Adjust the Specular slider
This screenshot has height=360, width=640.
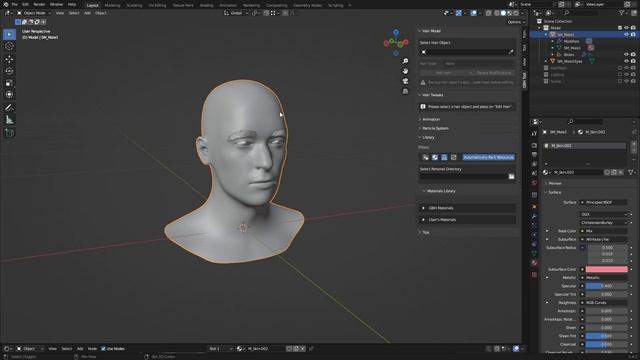[607, 286]
